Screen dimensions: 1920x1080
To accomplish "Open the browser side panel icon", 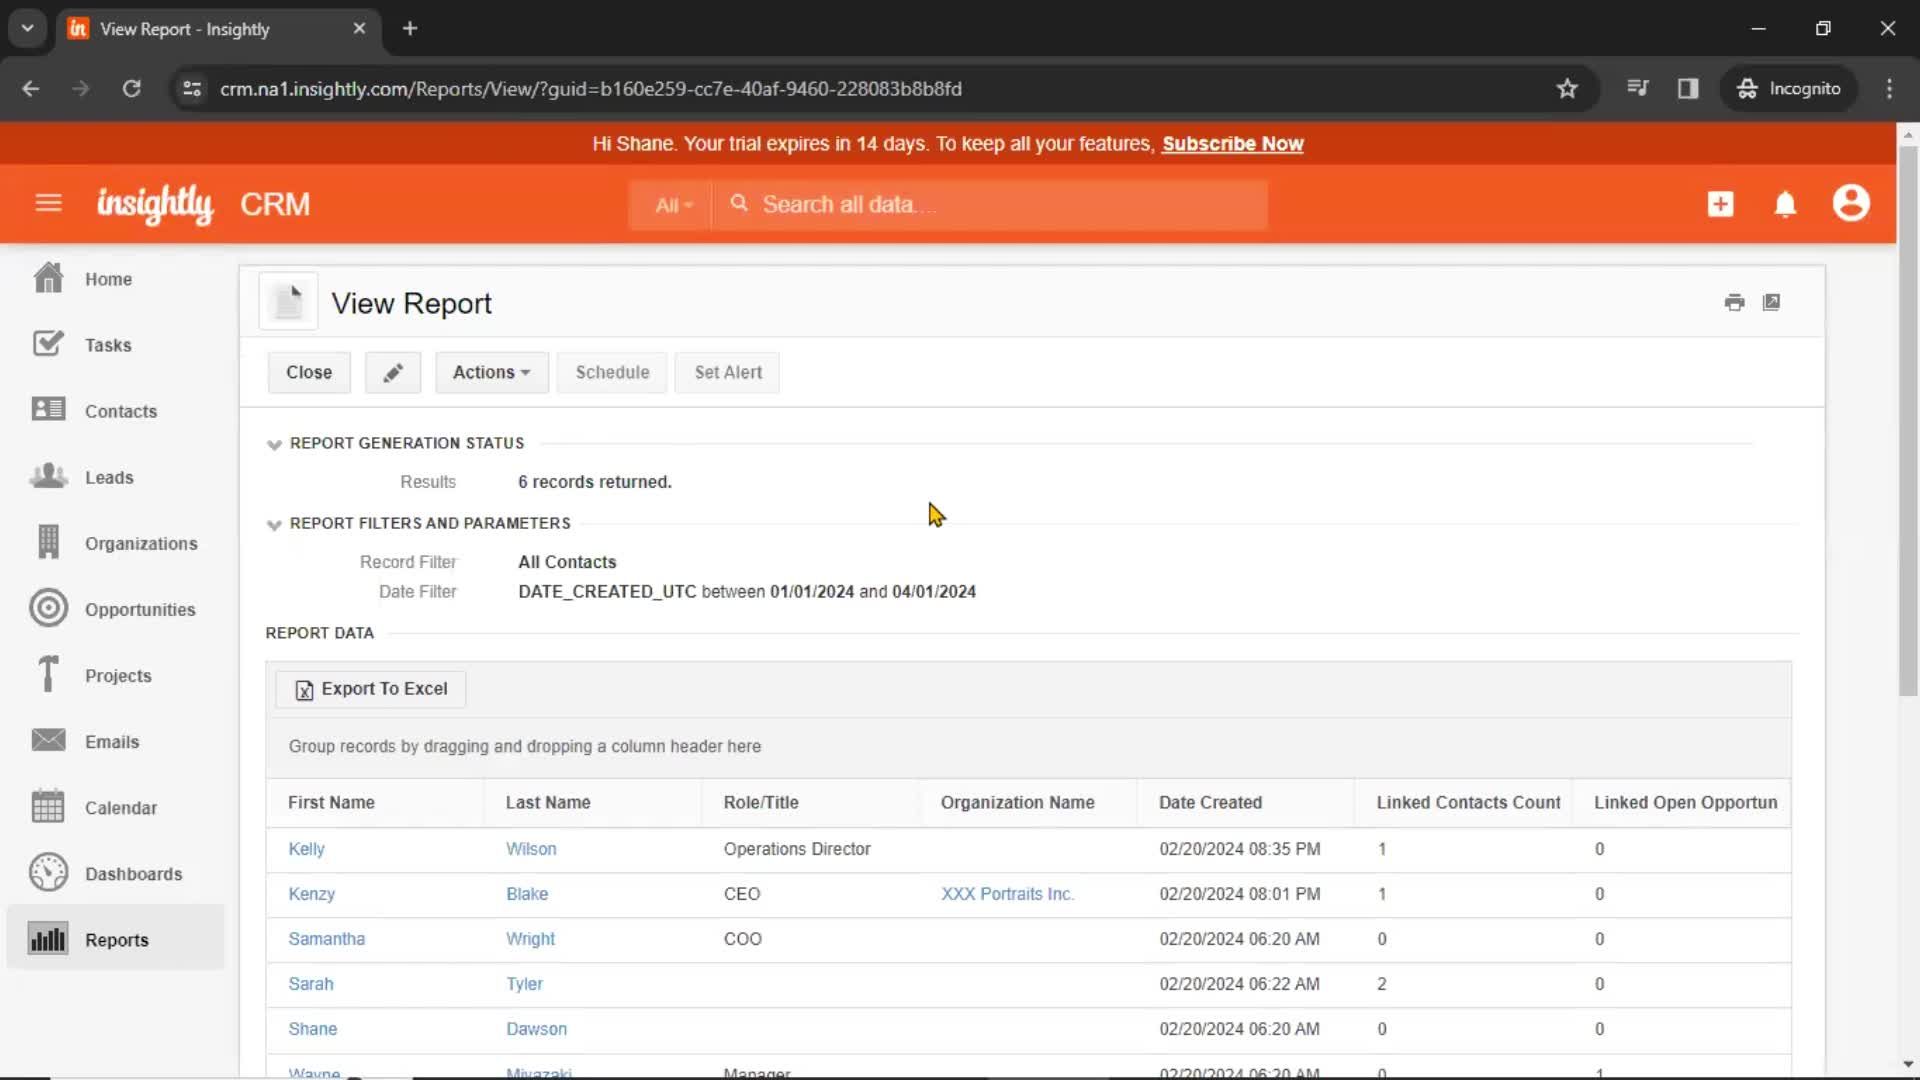I will [x=1688, y=88].
